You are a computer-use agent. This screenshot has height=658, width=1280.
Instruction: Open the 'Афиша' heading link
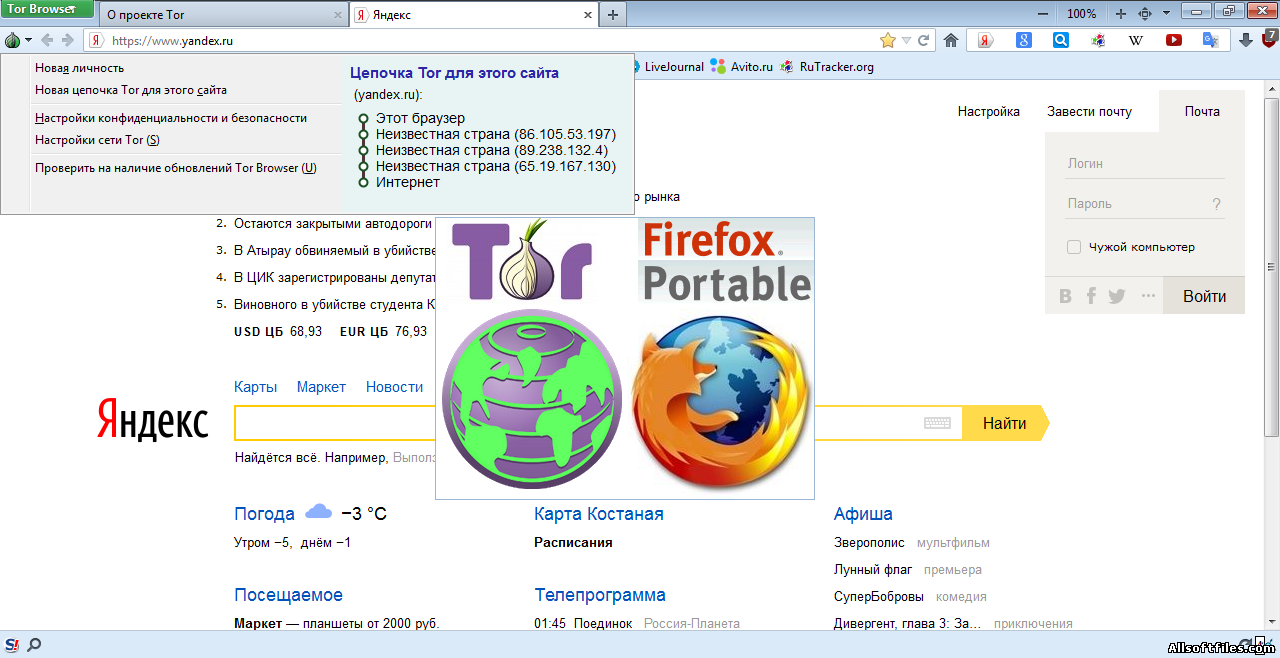click(x=863, y=514)
